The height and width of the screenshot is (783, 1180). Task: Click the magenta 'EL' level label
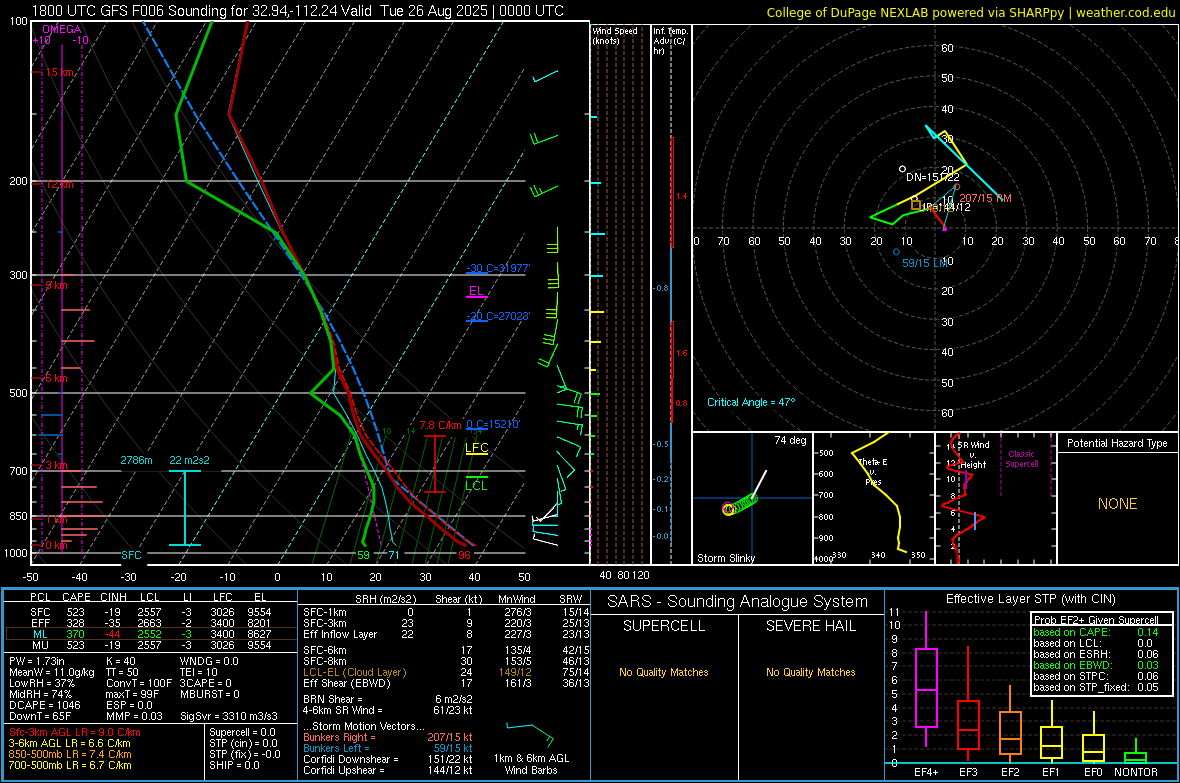(x=476, y=291)
